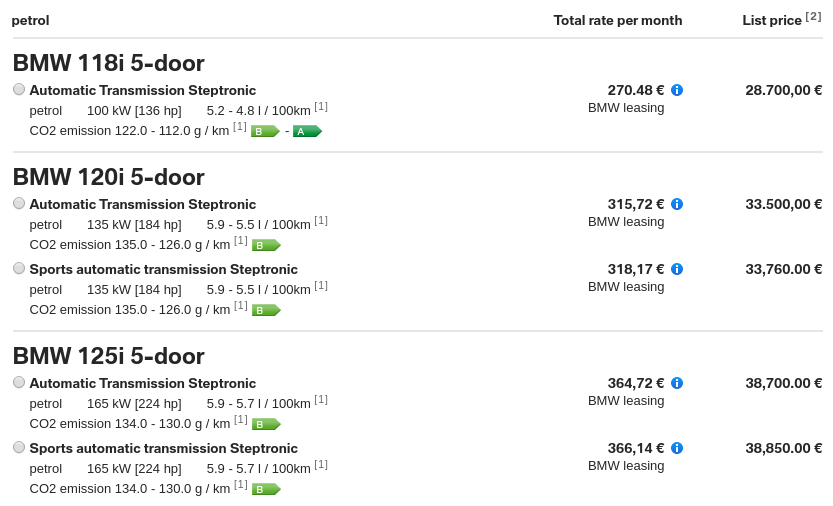Click the BMW 125i 5-door heading

[x=108, y=356]
